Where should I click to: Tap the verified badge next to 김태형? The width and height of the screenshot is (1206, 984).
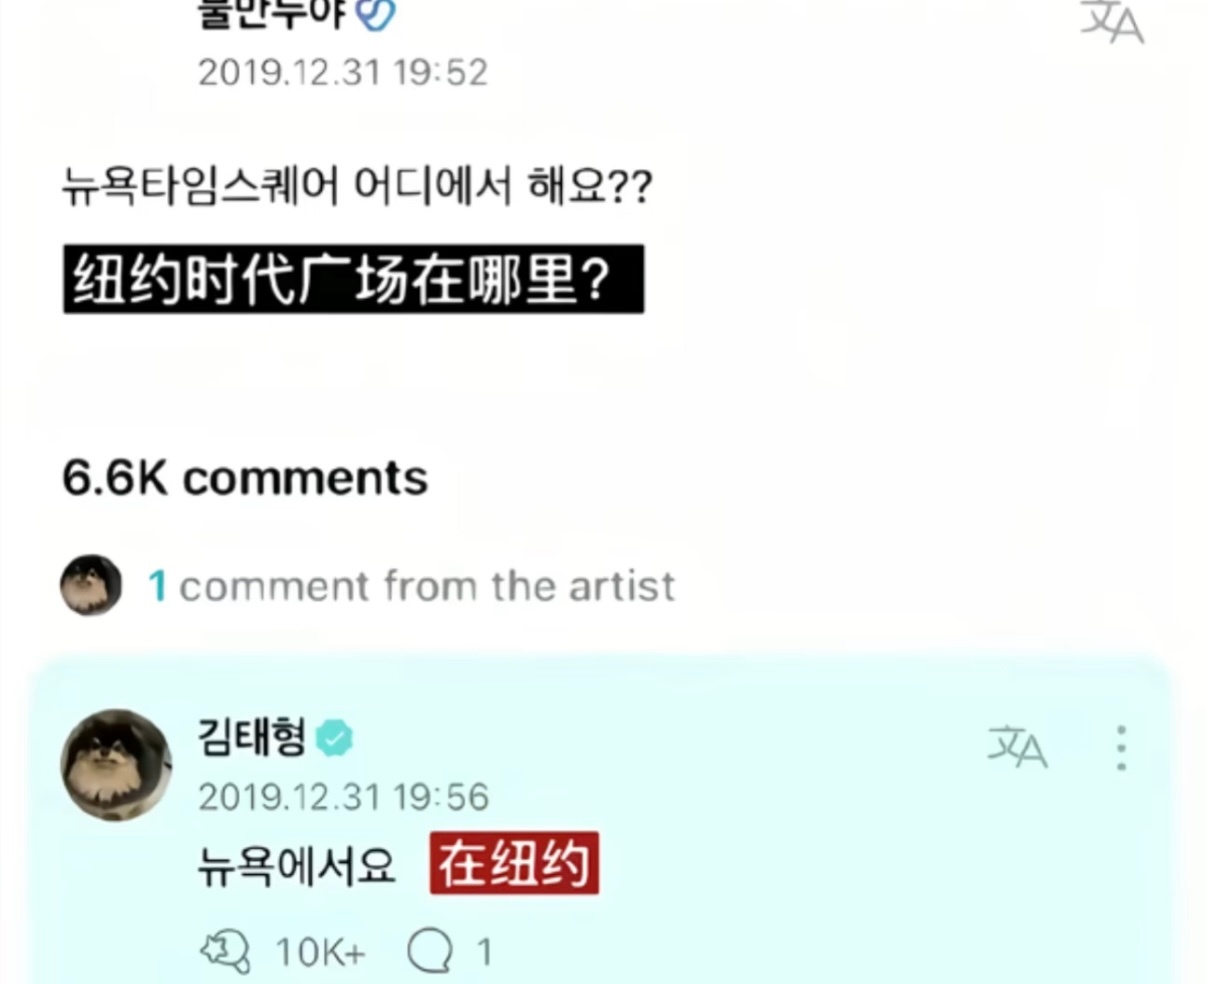334,739
